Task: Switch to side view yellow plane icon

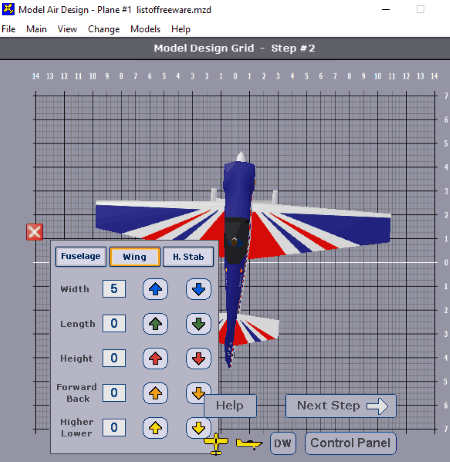Action: click(249, 444)
